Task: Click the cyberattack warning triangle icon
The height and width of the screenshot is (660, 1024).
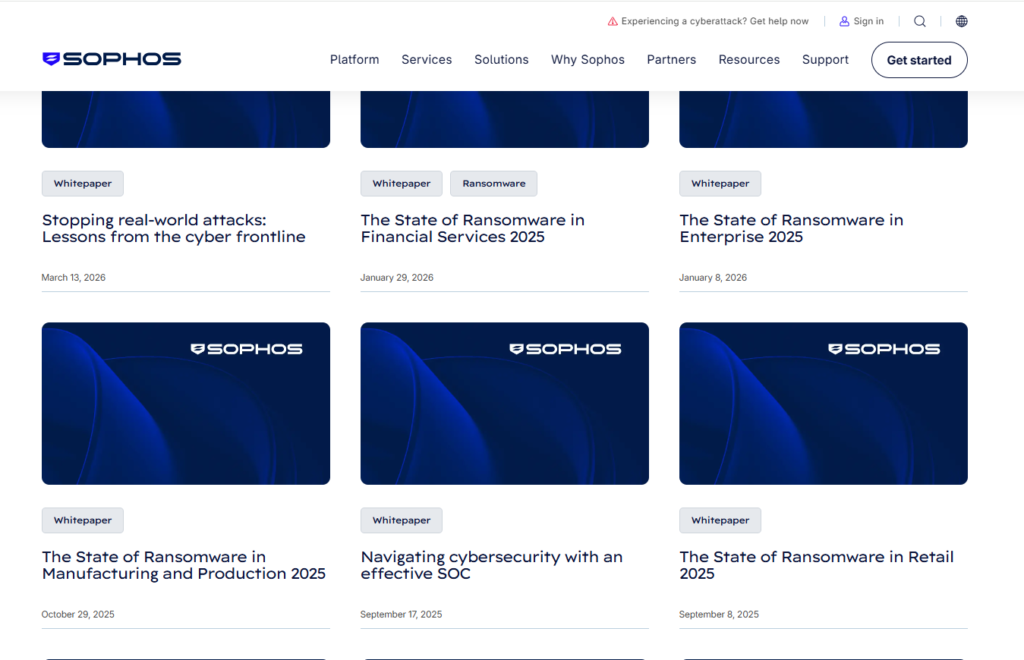Action: (x=612, y=21)
